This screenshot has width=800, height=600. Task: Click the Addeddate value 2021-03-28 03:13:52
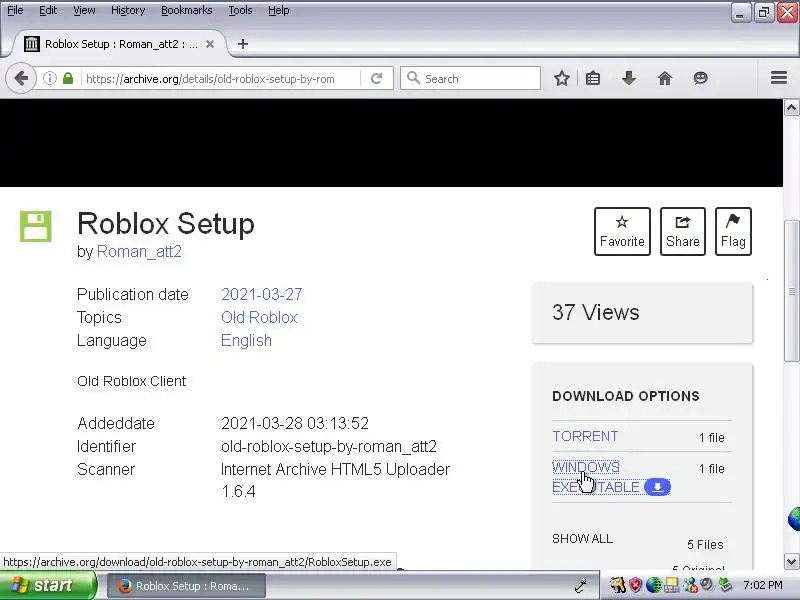(295, 423)
